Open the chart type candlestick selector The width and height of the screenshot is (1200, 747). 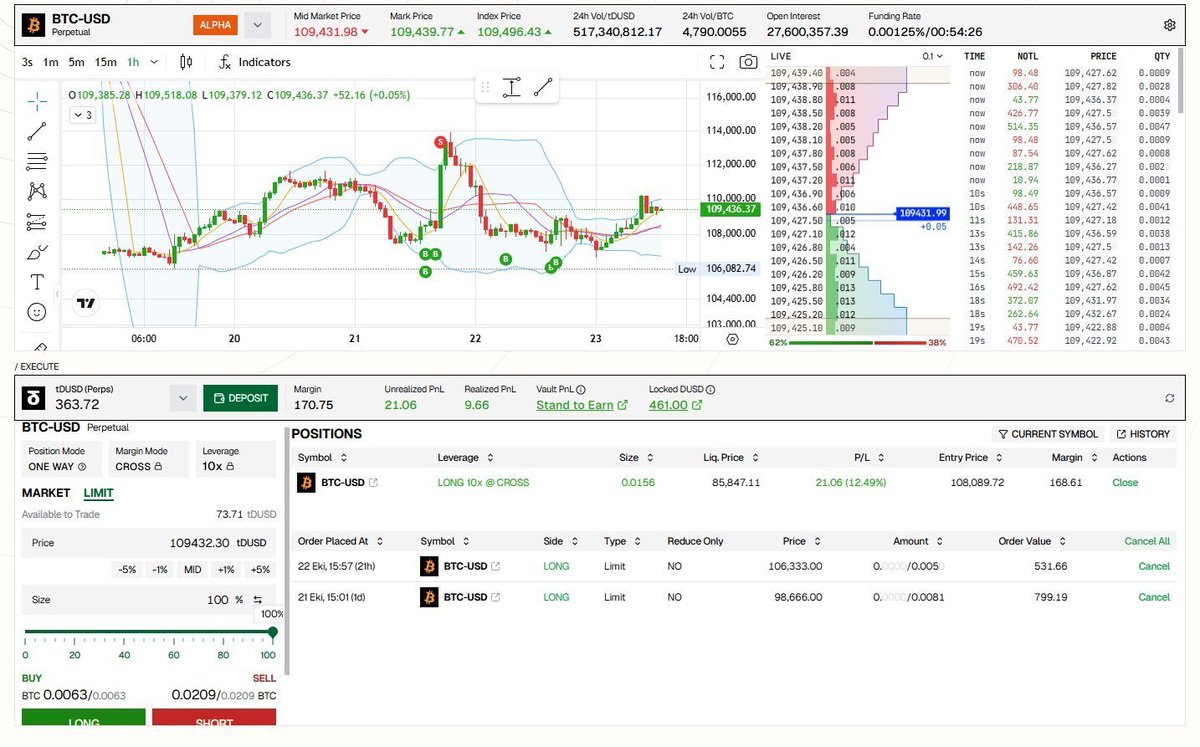(x=186, y=62)
